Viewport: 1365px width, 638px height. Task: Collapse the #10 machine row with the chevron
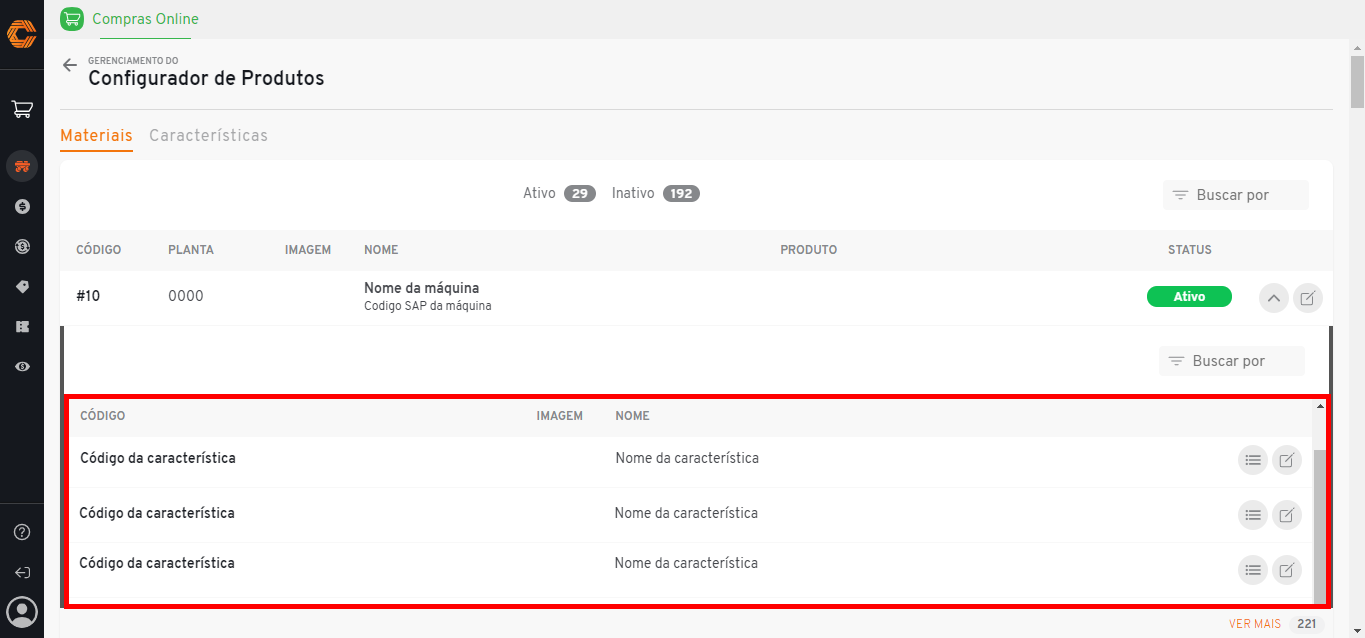pos(1273,298)
